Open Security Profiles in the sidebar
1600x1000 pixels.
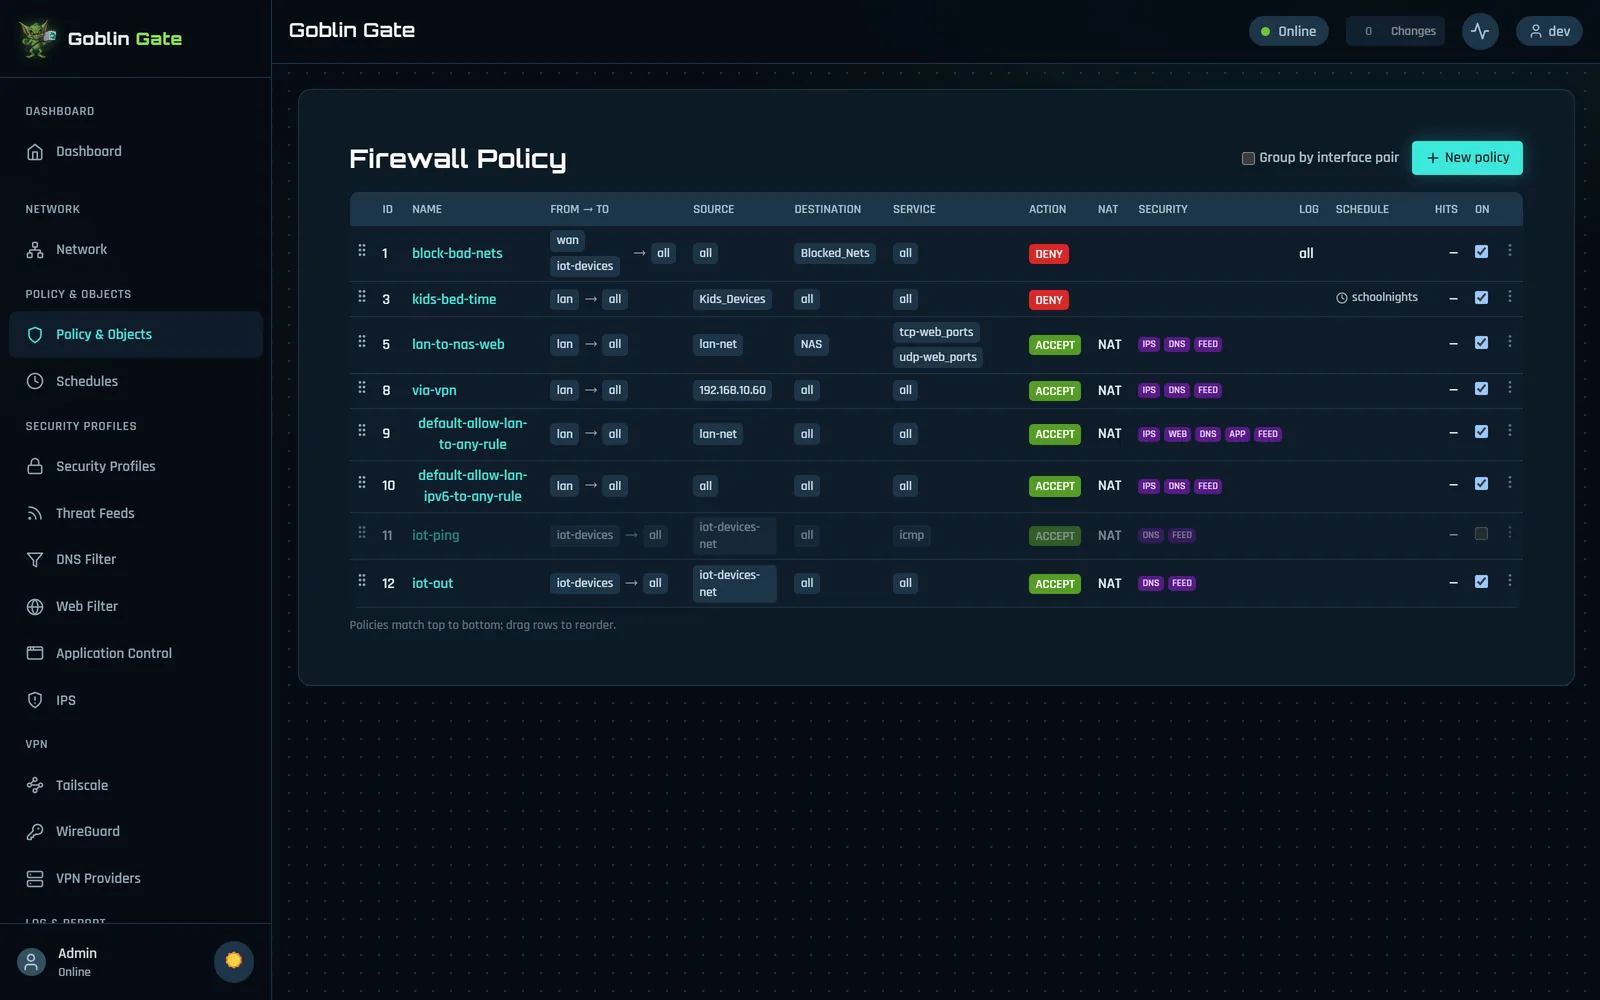point(136,466)
